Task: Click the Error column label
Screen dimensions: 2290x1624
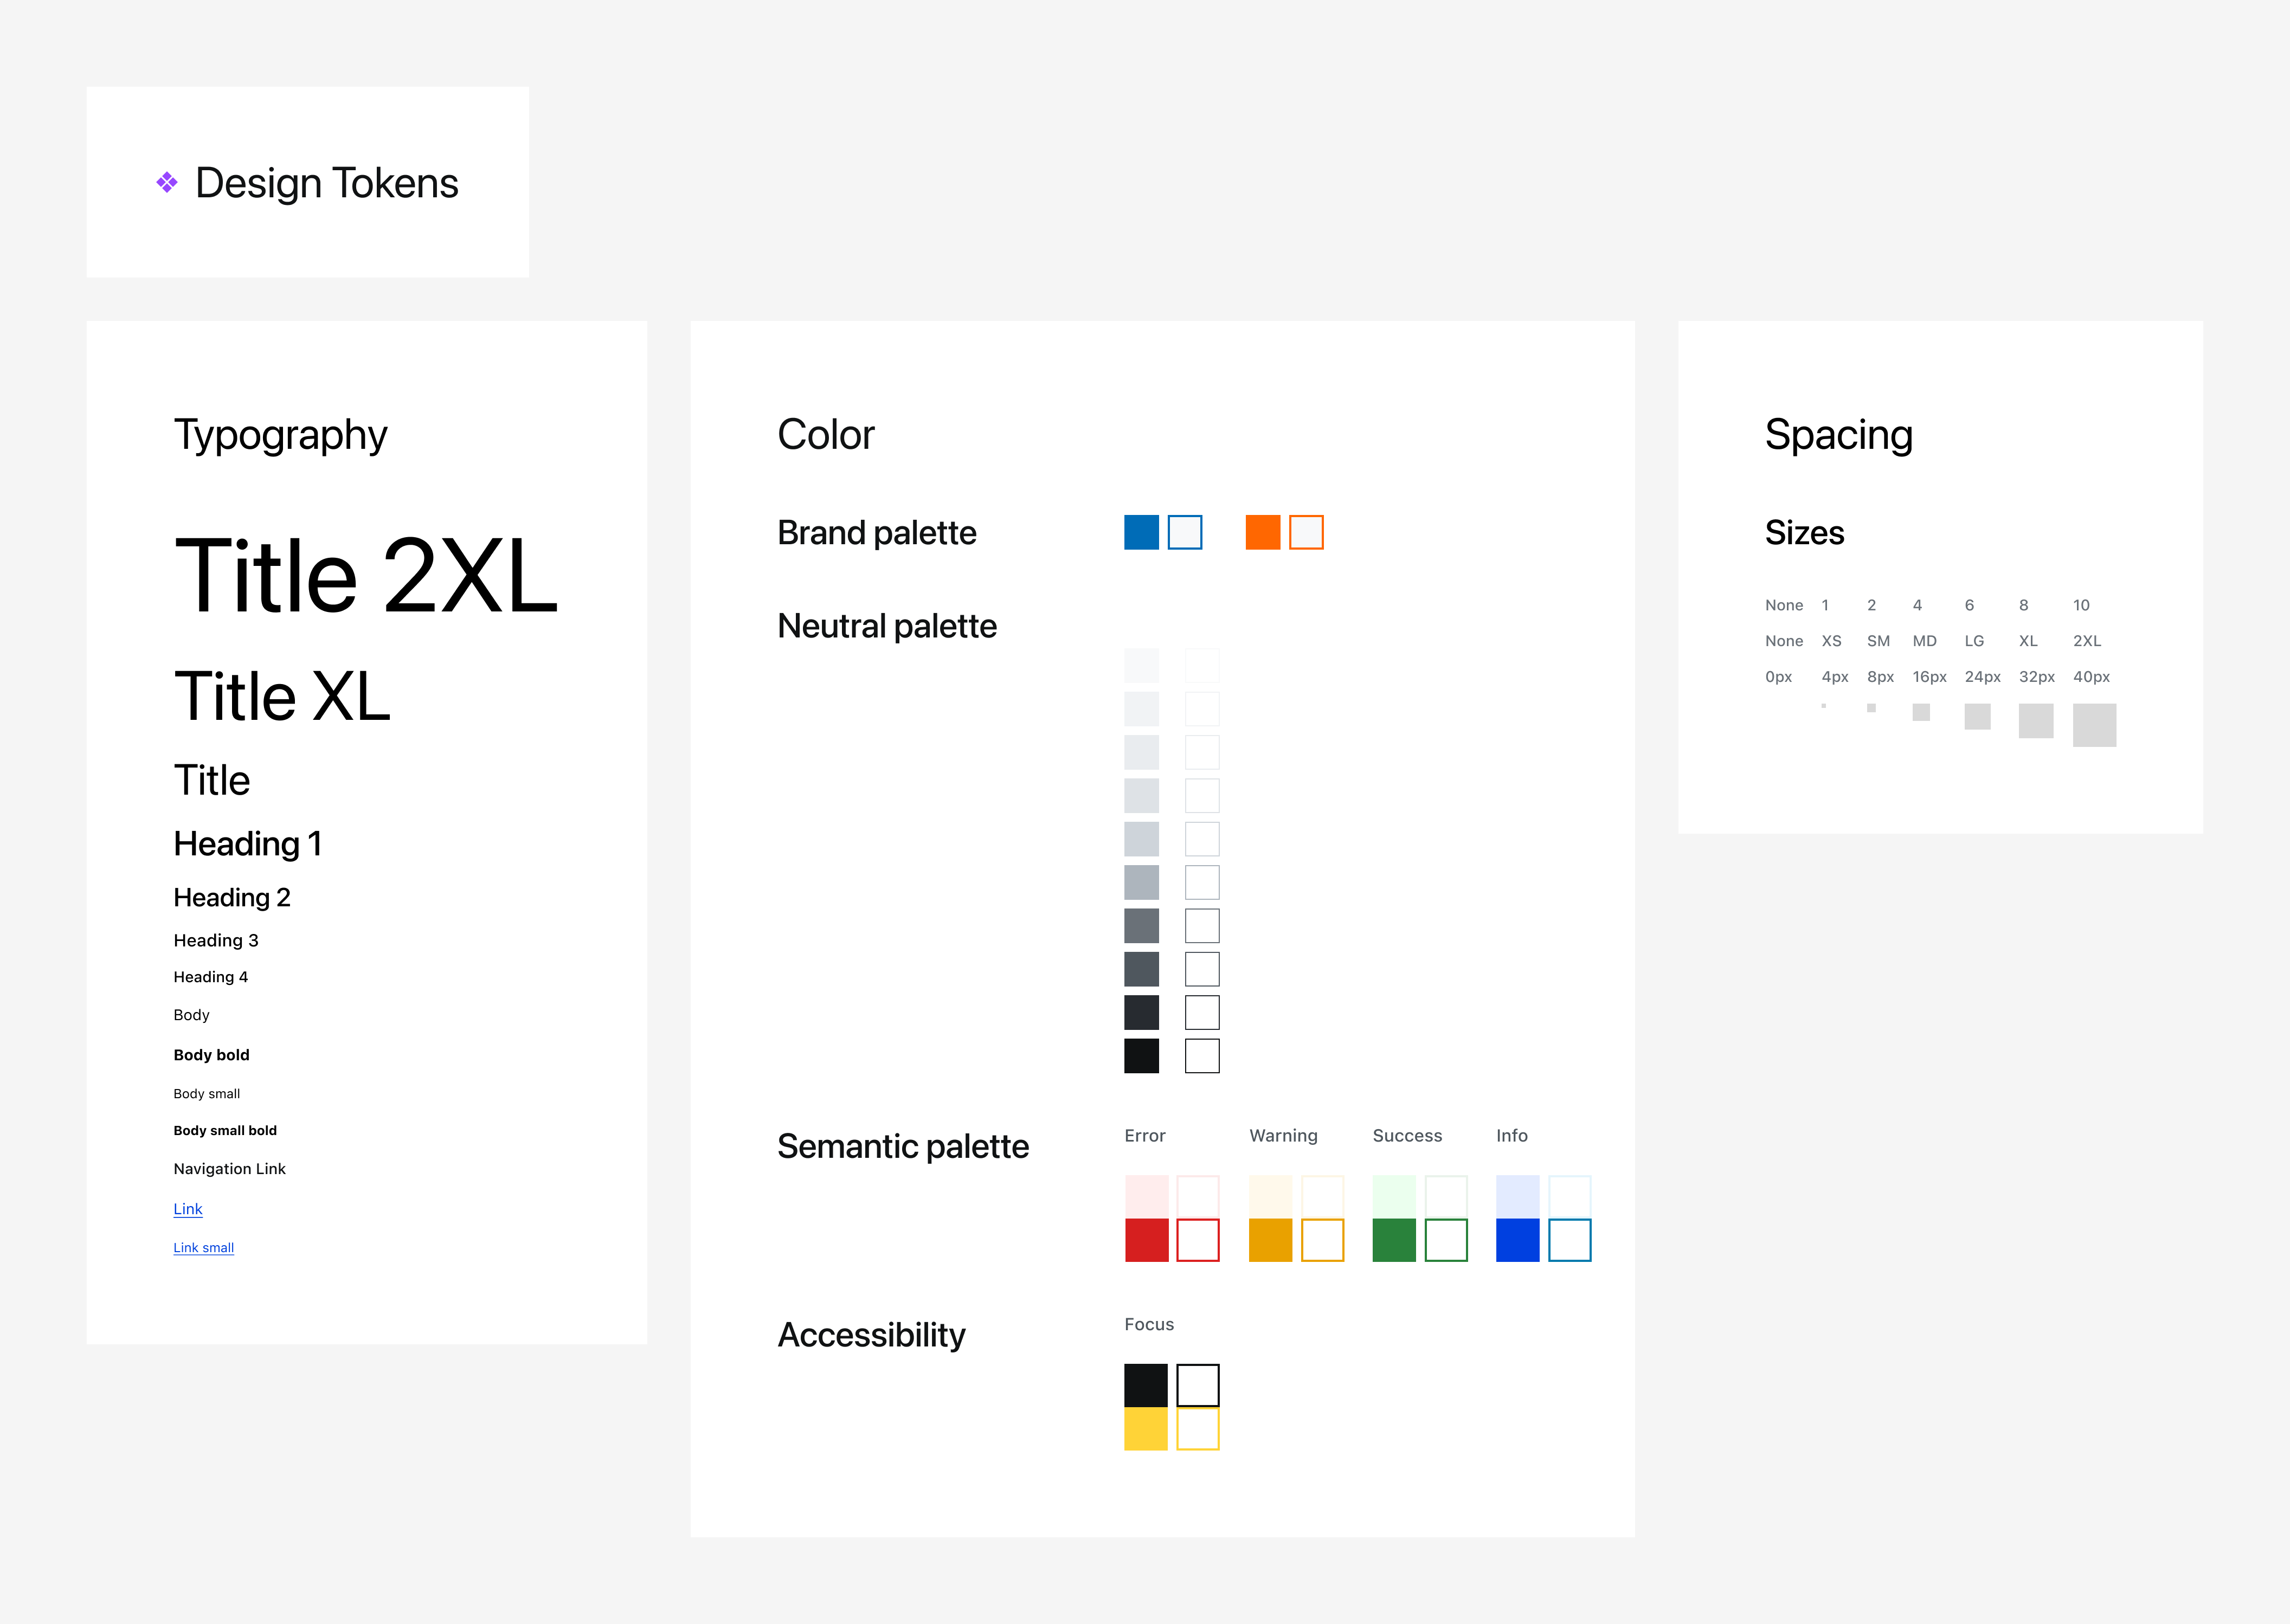Action: click(1145, 1136)
